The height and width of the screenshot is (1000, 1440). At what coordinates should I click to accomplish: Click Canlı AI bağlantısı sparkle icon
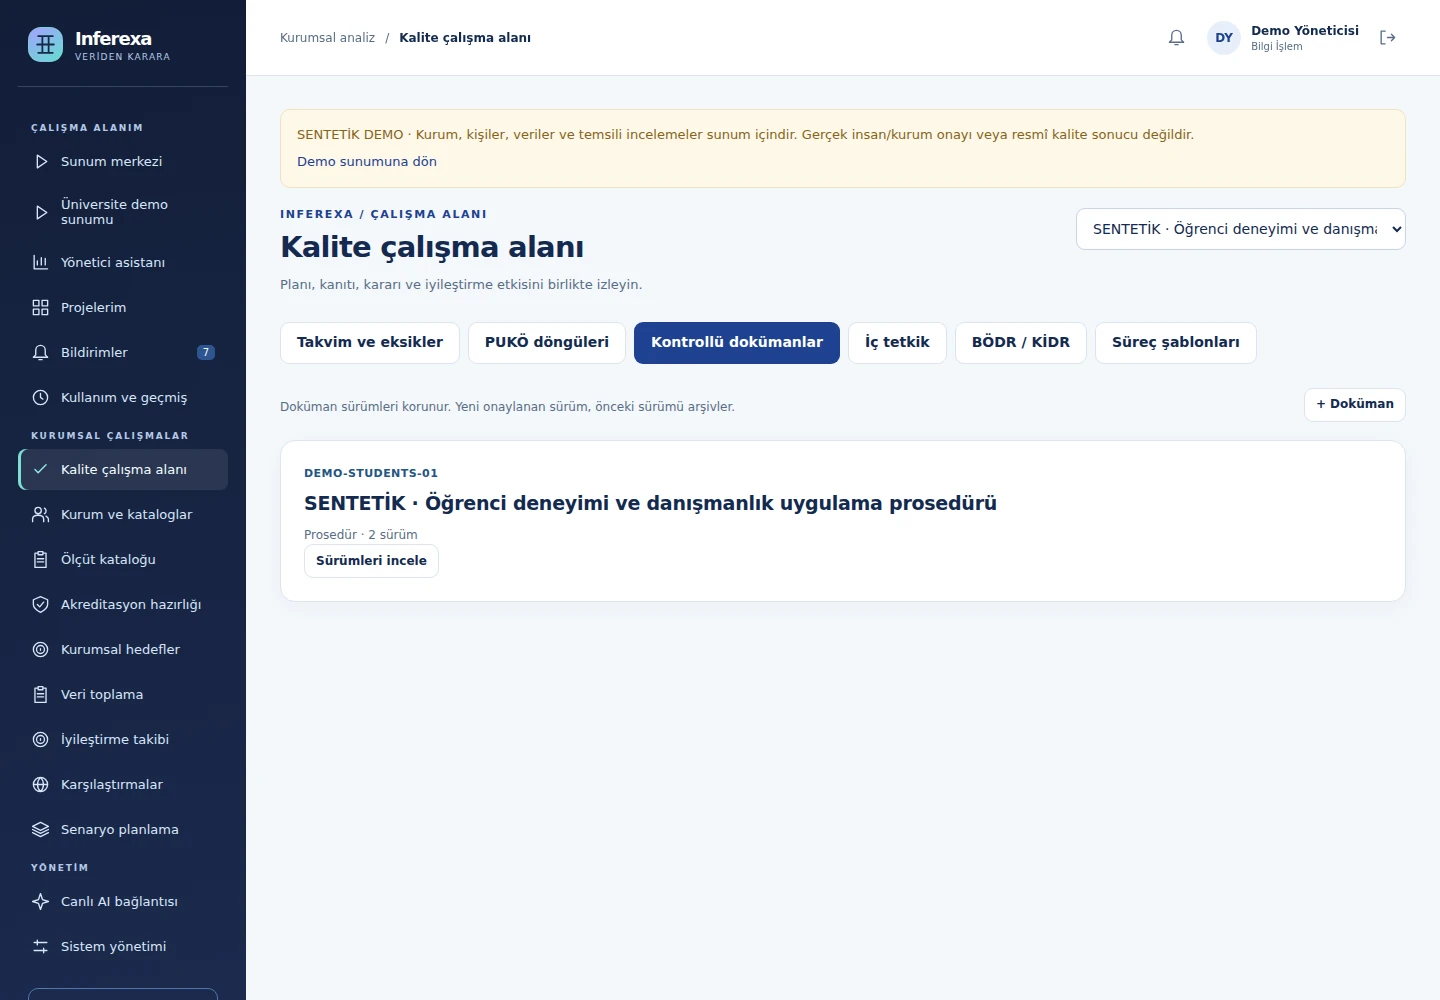click(41, 901)
